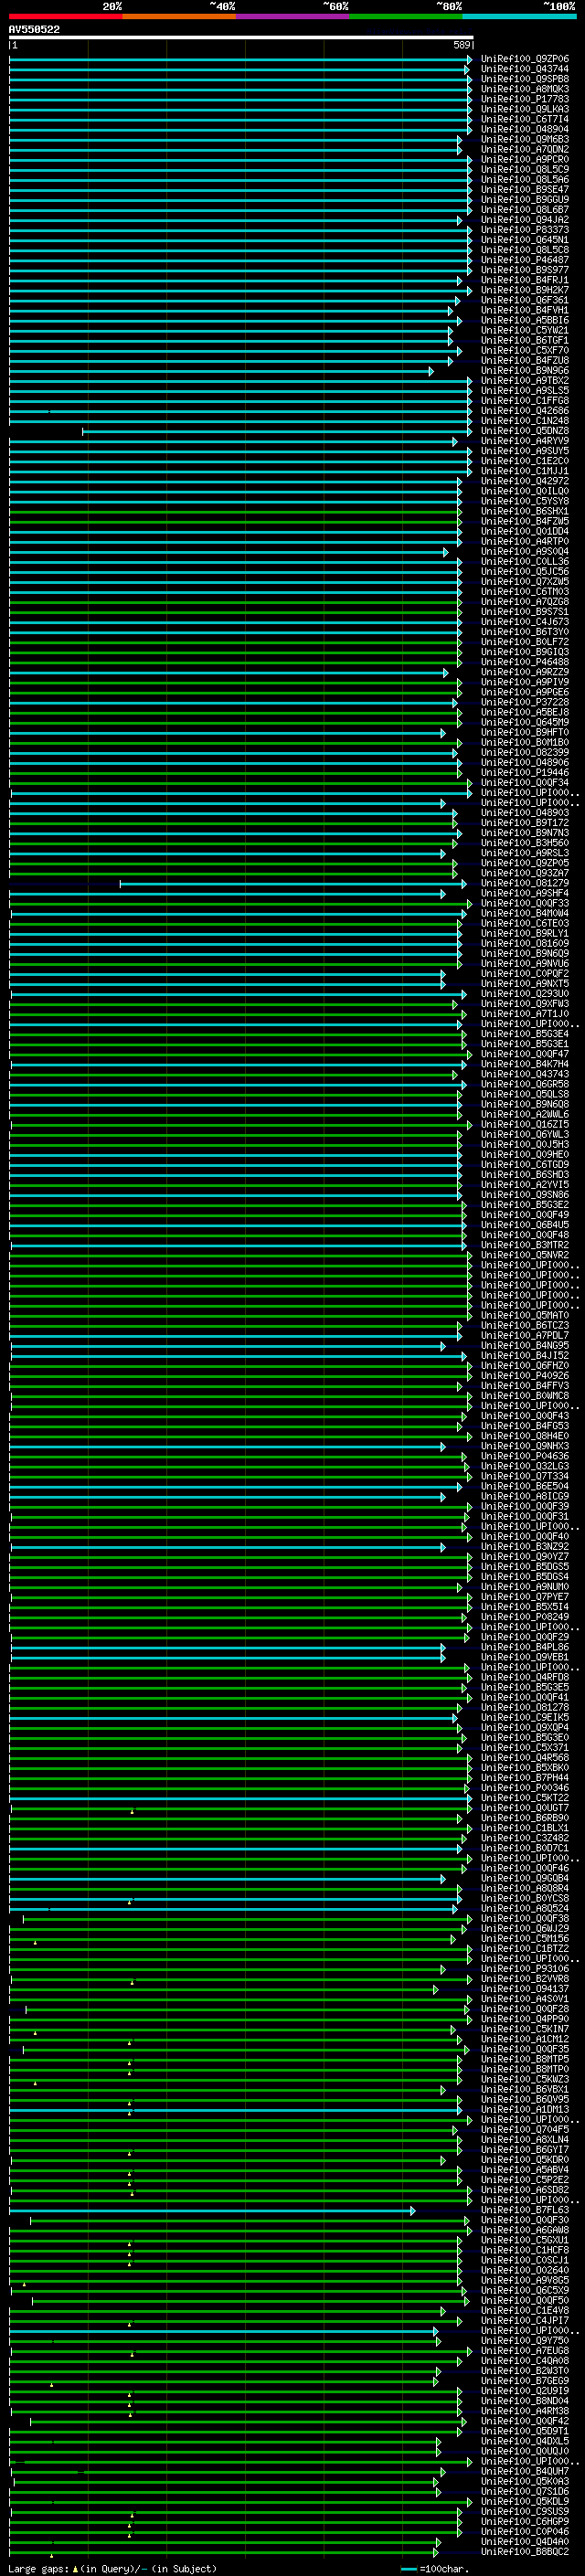This screenshot has width=585, height=2576.
Task: Select the UniRef100_A7QDN2 label
Action: (x=525, y=149)
